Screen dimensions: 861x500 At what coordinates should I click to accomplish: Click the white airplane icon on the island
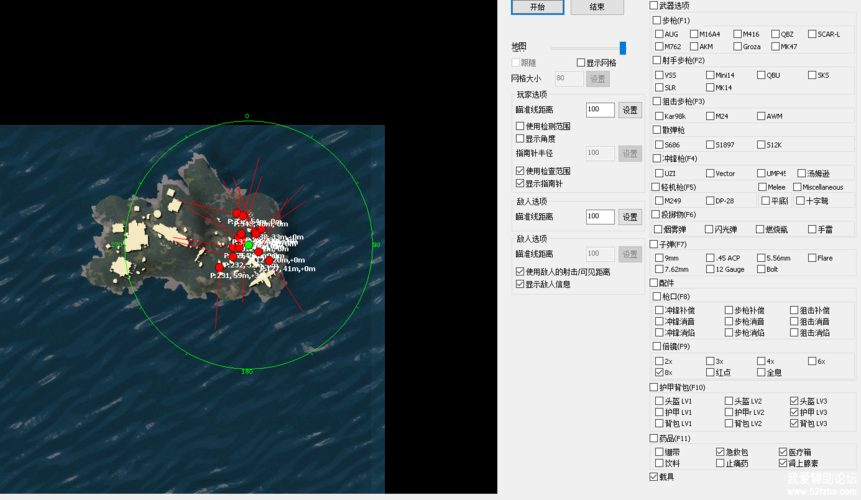[261, 280]
